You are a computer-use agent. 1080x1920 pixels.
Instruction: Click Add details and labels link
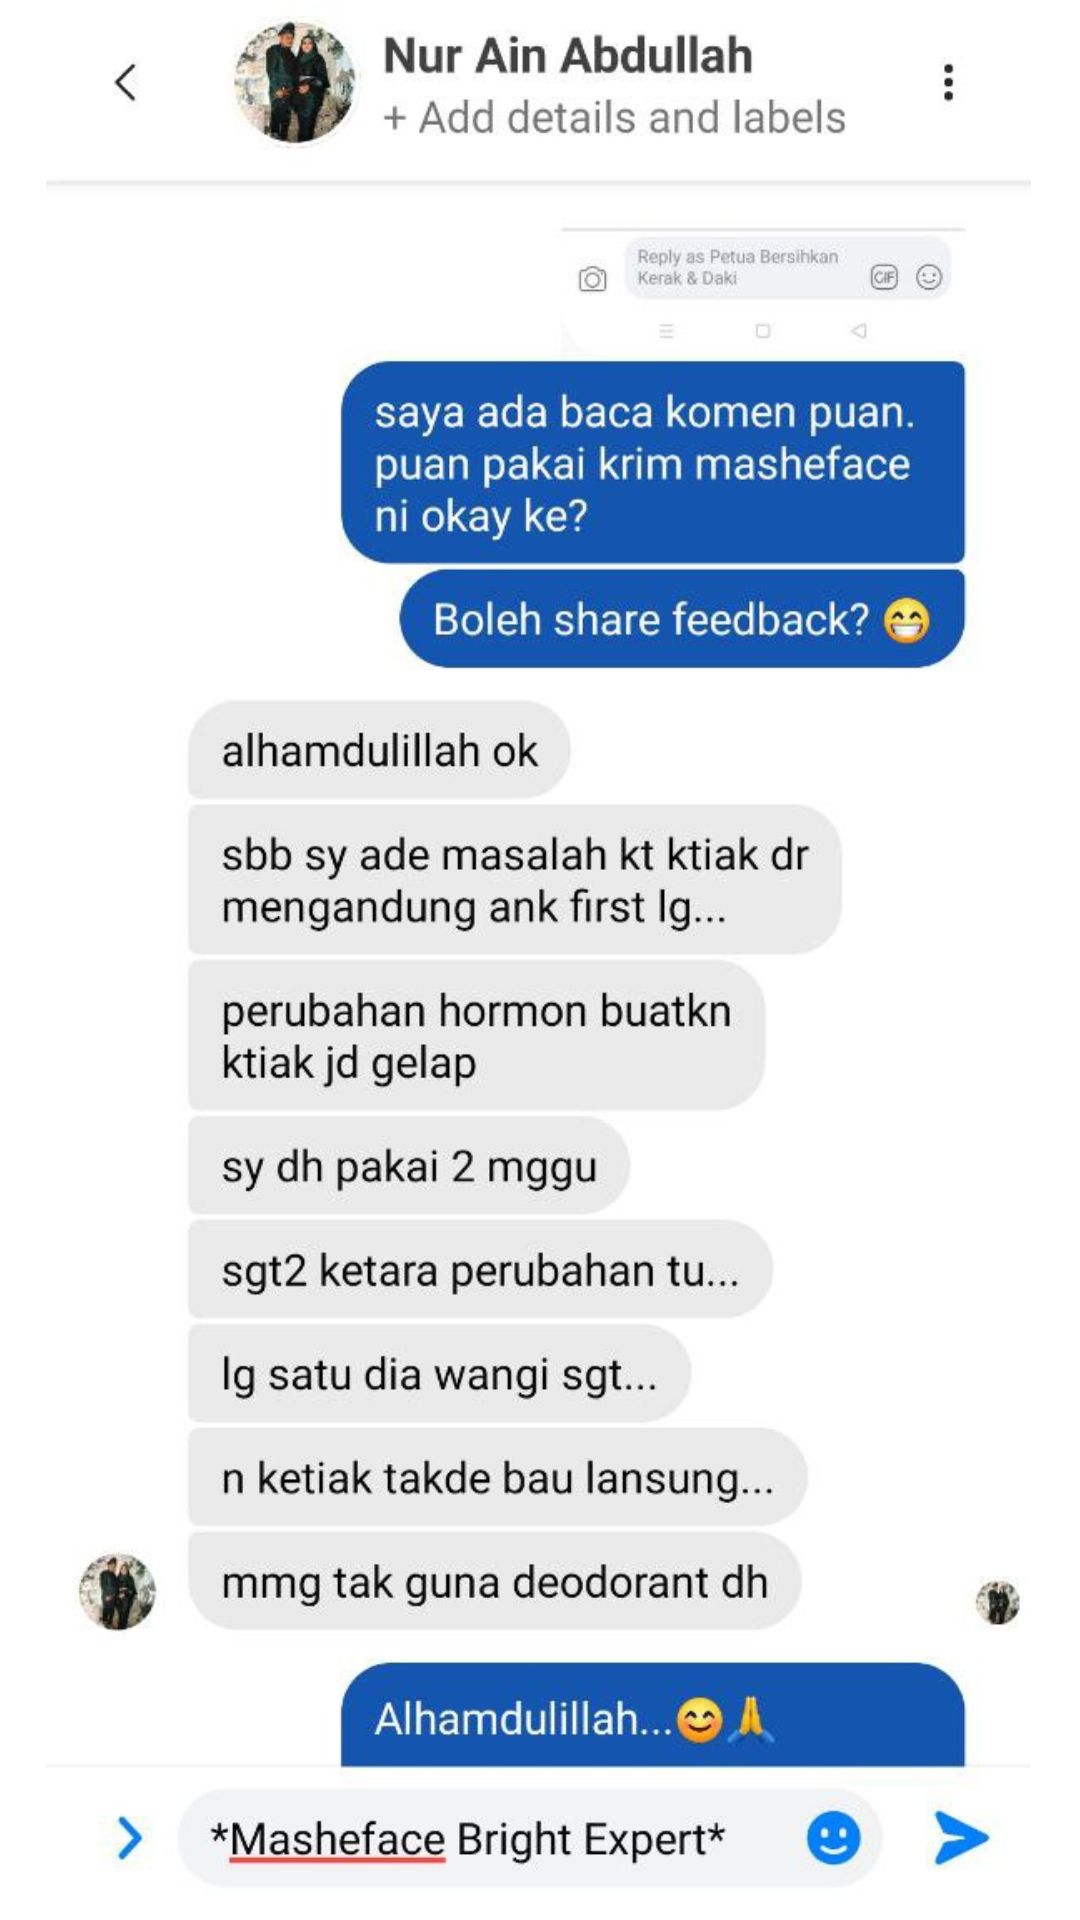point(614,117)
